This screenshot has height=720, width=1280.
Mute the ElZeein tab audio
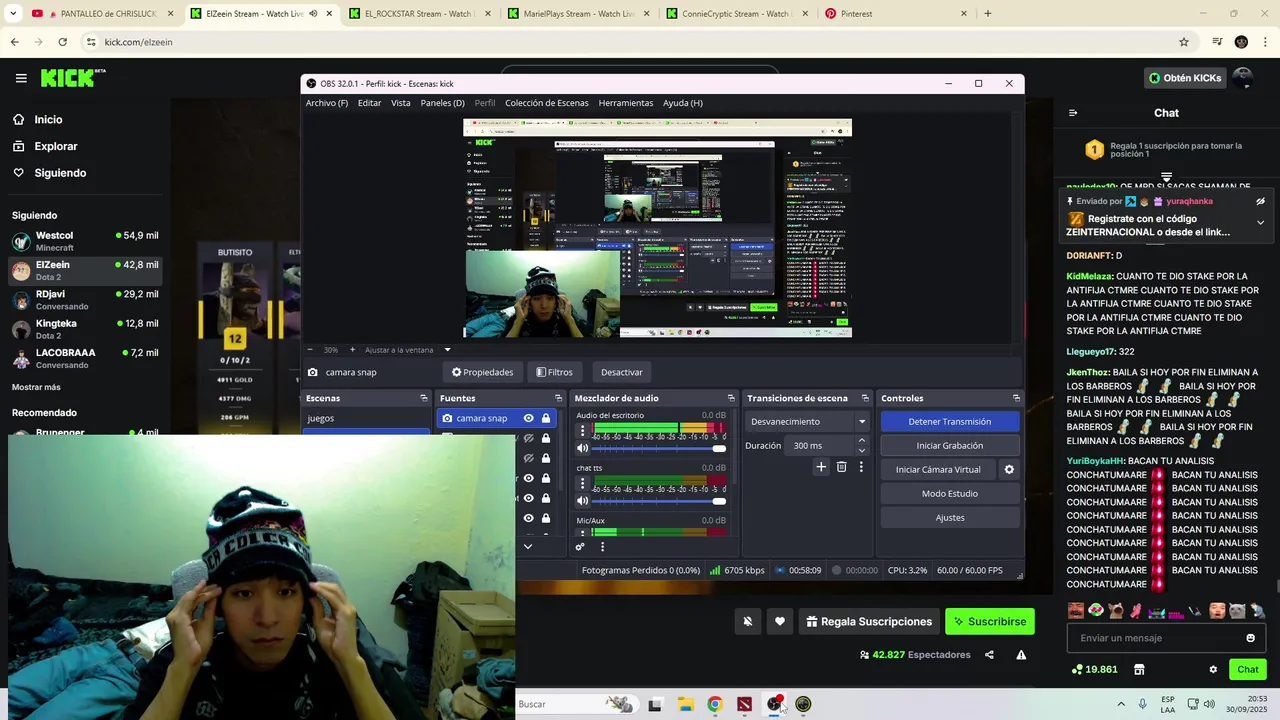coord(313,14)
